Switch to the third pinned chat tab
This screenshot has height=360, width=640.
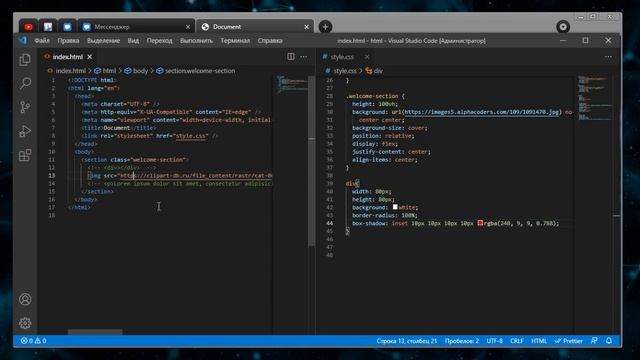[x=67, y=27]
